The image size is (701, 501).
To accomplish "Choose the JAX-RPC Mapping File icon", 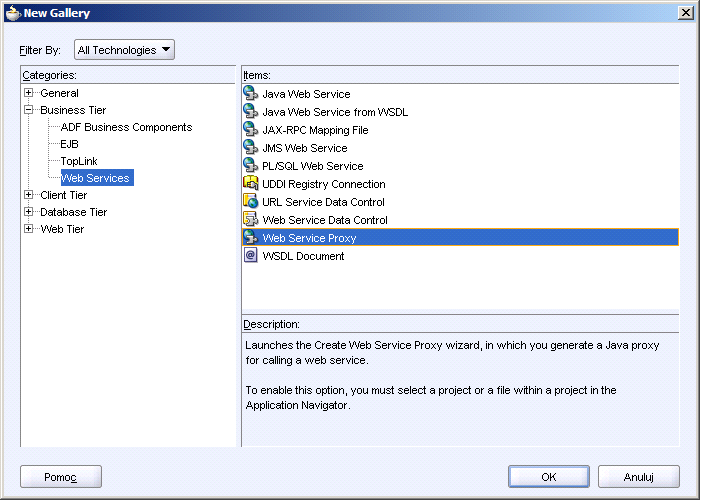I will (250, 130).
